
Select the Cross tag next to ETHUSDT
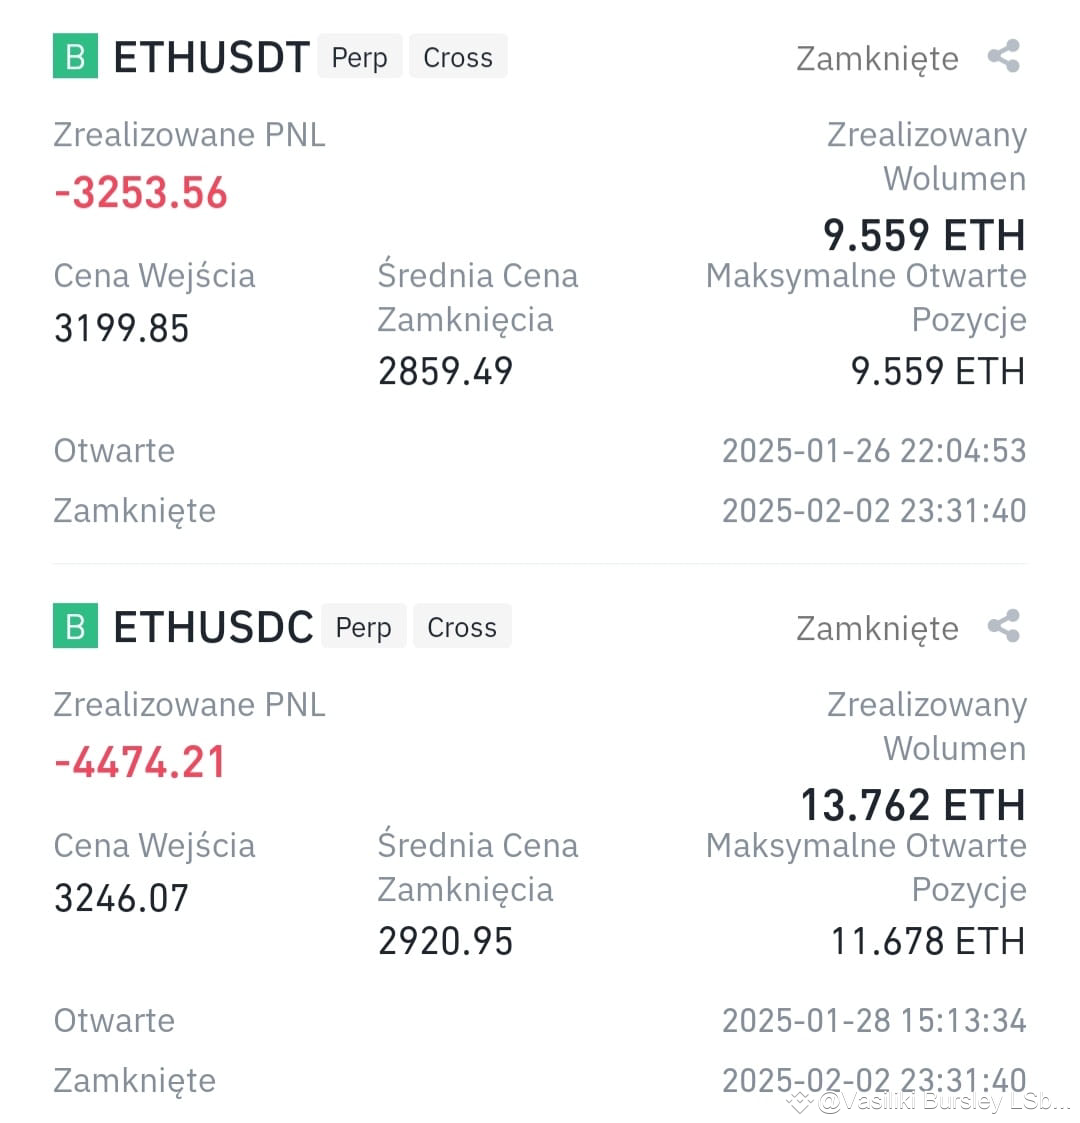[458, 57]
